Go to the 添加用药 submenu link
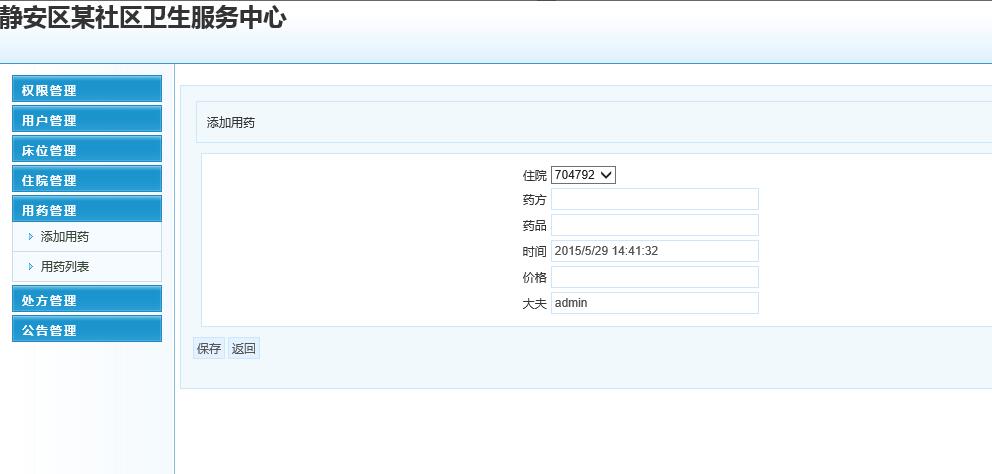This screenshot has height=474, width=992. click(x=65, y=237)
